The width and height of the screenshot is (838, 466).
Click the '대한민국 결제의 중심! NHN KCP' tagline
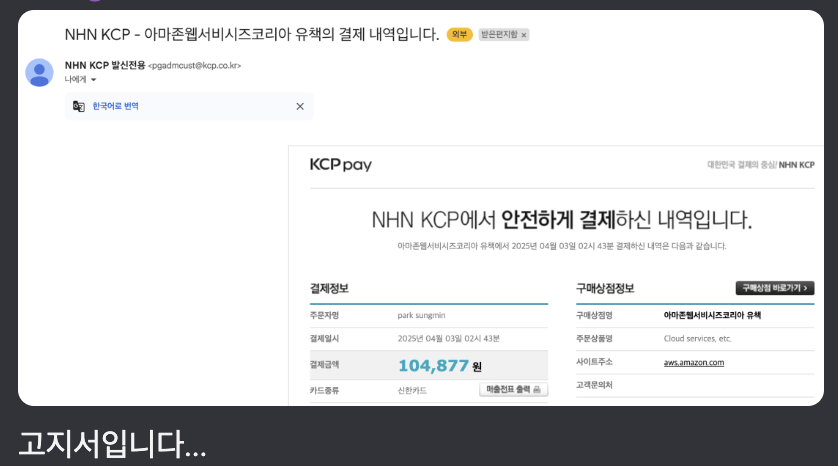coord(761,165)
